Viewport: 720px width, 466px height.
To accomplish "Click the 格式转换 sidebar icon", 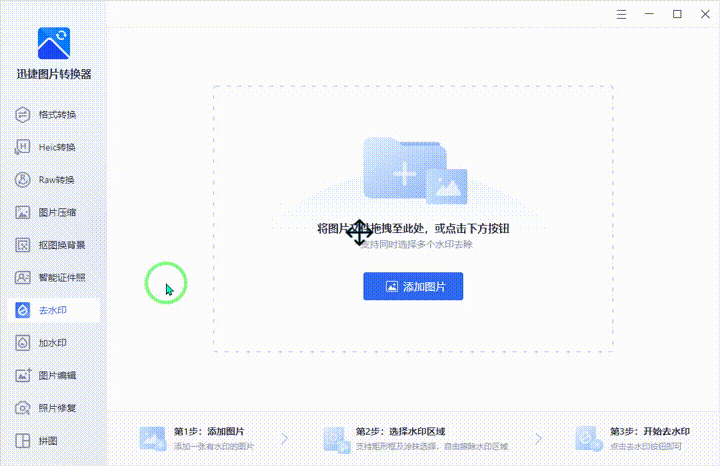I will click(22, 115).
